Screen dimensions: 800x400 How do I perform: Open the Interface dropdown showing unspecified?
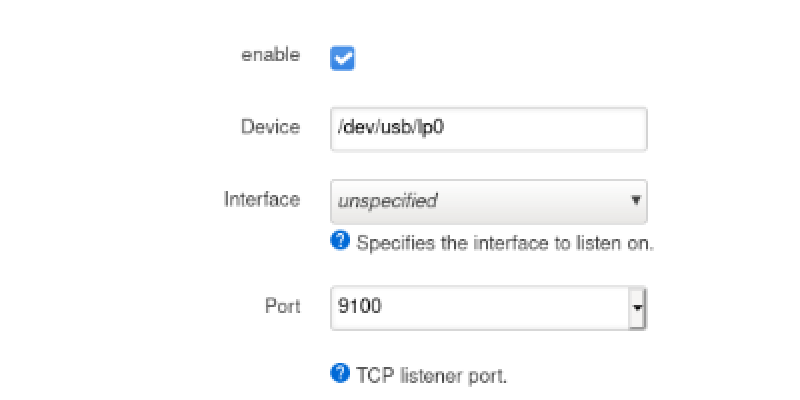click(x=488, y=201)
